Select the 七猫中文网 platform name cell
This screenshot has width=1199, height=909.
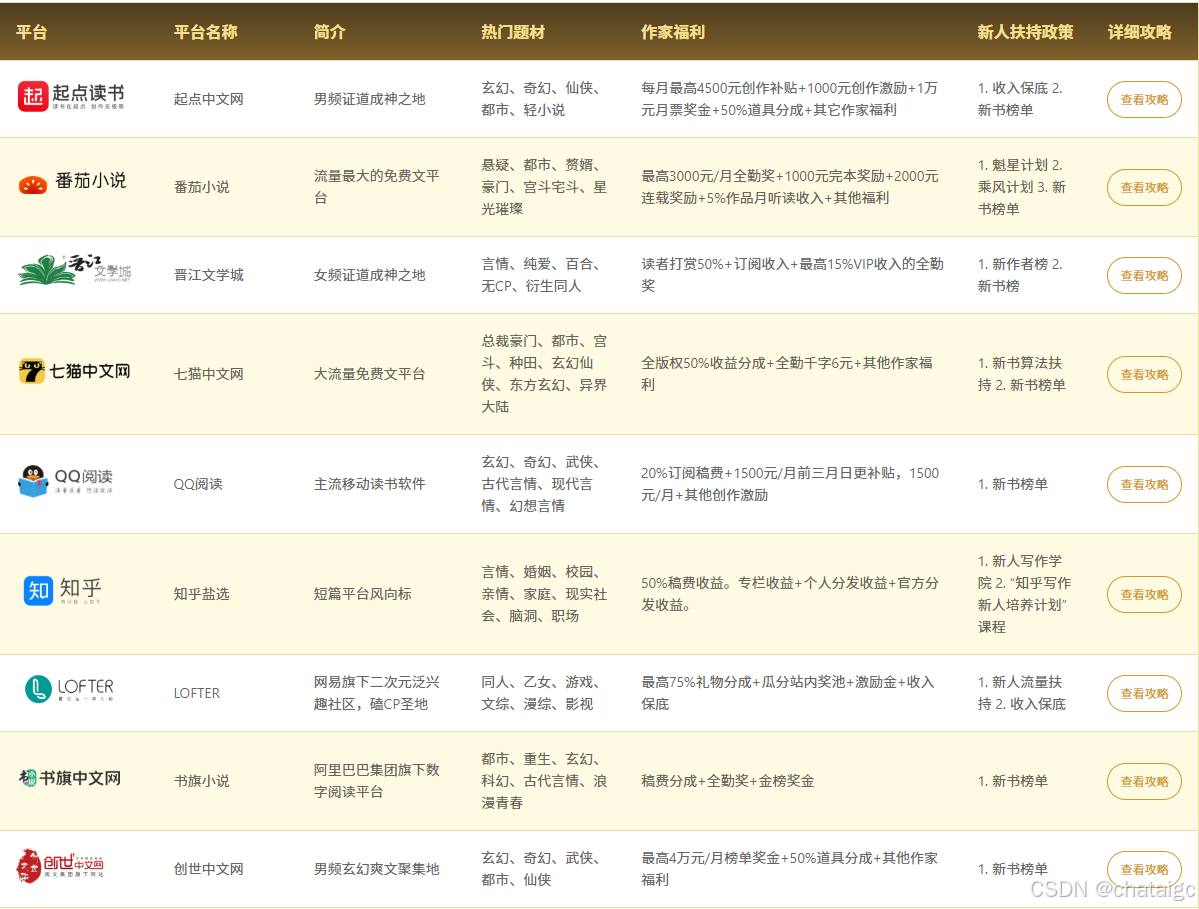click(208, 375)
